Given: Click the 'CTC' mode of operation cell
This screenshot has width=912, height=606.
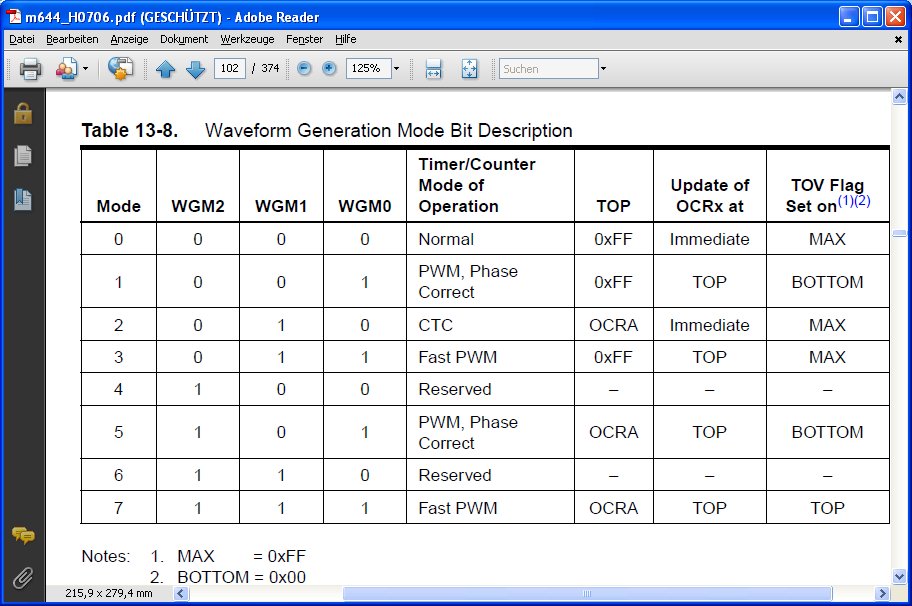Looking at the screenshot, I should coord(436,325).
